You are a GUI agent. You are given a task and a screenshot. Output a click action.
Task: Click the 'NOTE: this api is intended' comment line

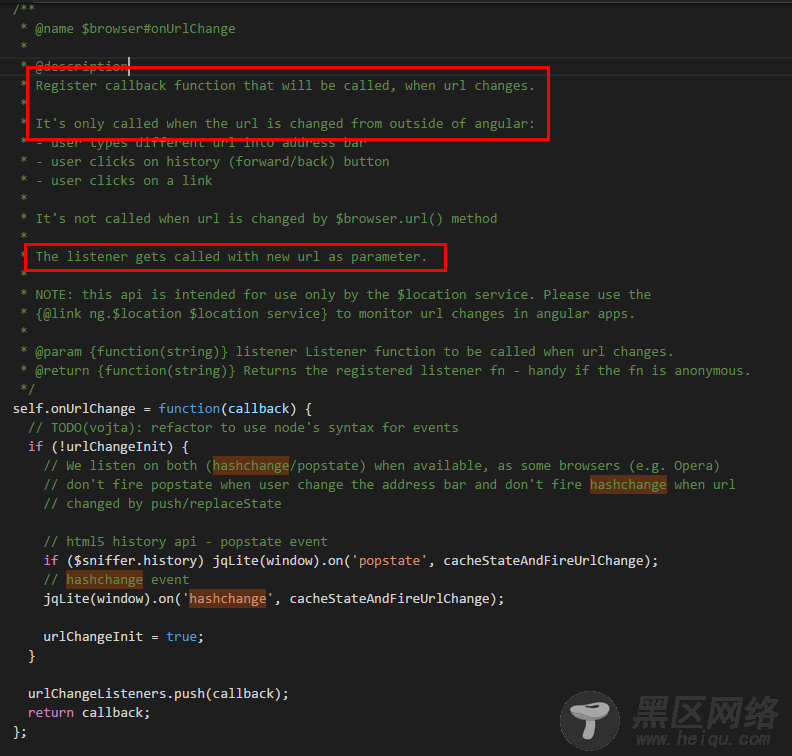coord(342,294)
